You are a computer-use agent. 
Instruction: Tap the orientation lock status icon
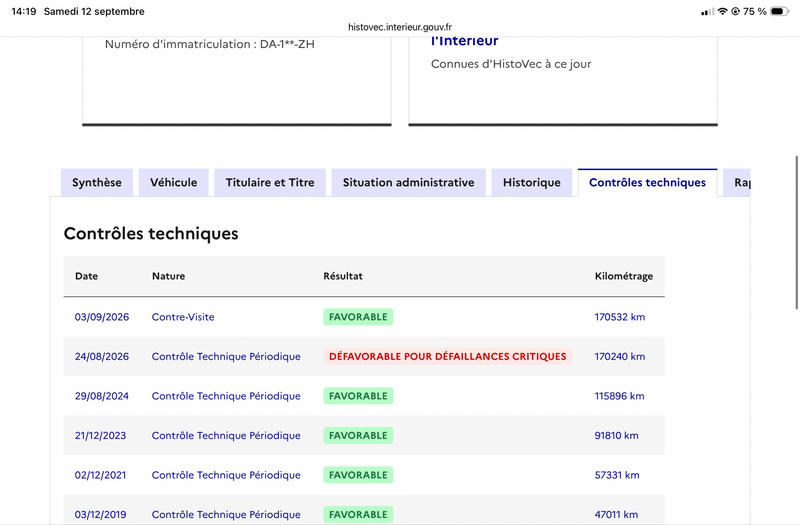735,11
